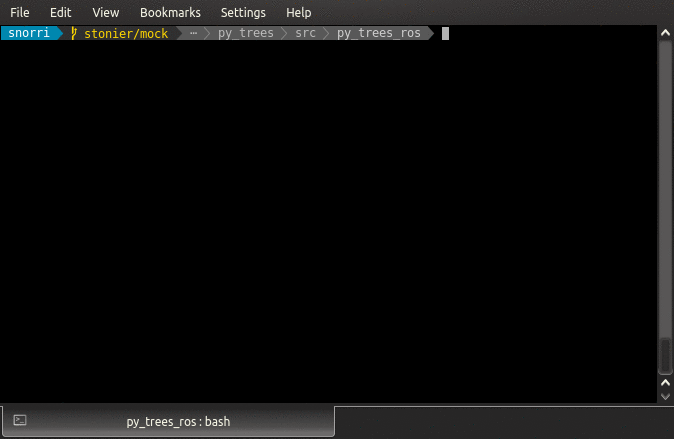Click the 'snorri' username prompt segment

pos(29,33)
